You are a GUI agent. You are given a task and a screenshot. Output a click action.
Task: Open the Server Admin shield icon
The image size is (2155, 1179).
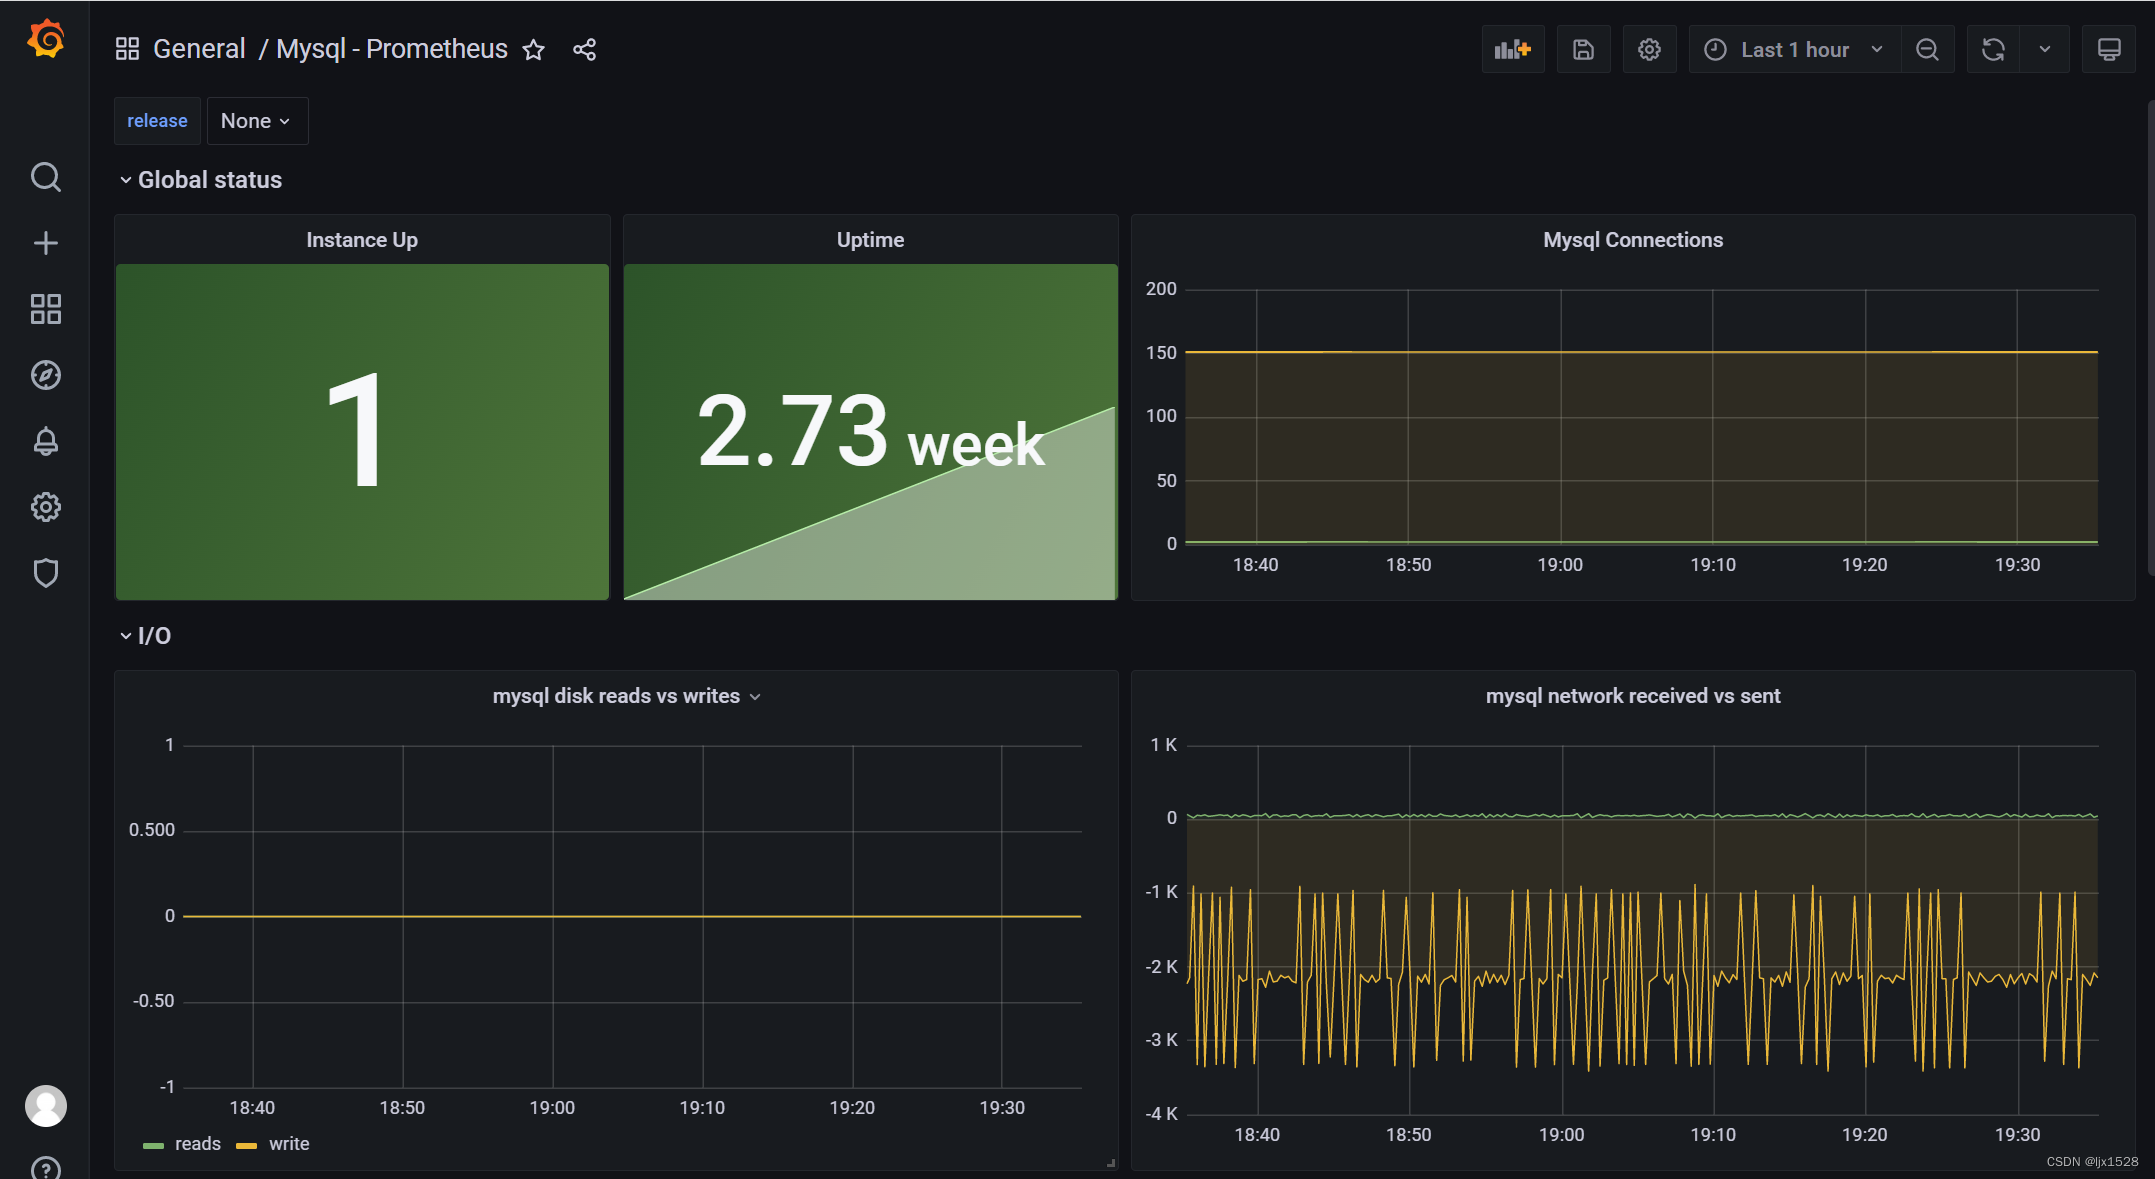tap(46, 573)
